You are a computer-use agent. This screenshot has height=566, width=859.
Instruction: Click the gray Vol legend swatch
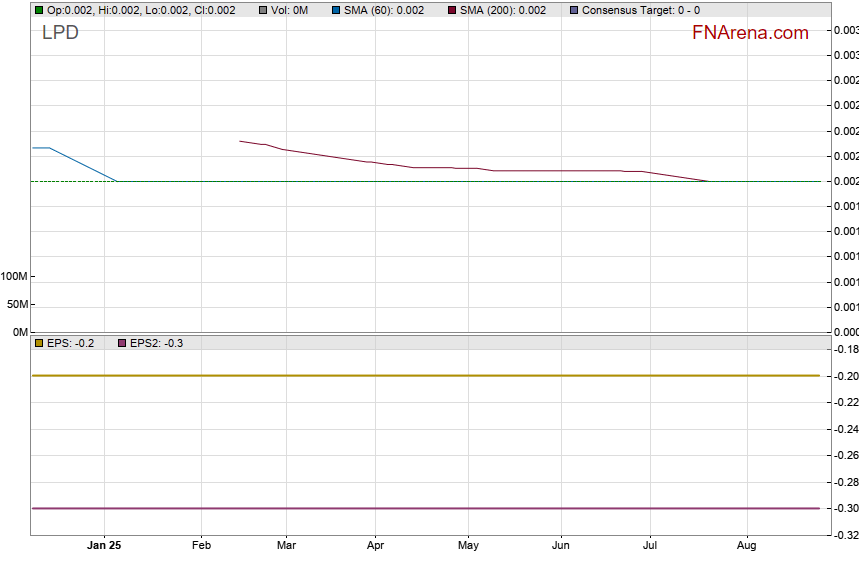tap(262, 10)
